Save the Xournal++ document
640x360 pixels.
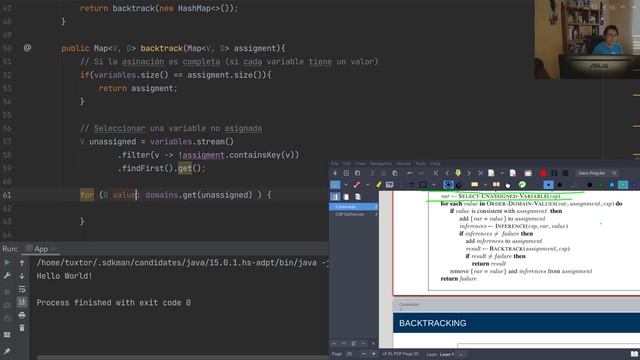tap(335, 173)
